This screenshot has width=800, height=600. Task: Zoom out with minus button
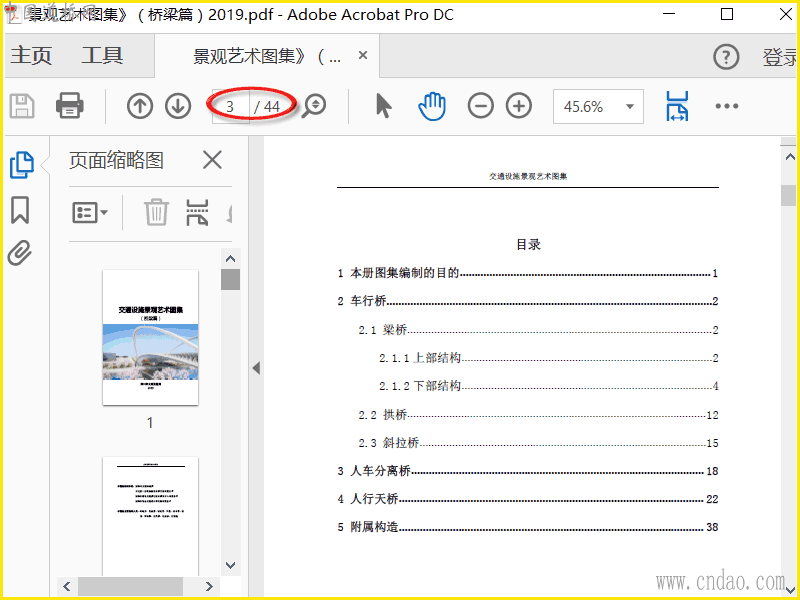tap(481, 106)
